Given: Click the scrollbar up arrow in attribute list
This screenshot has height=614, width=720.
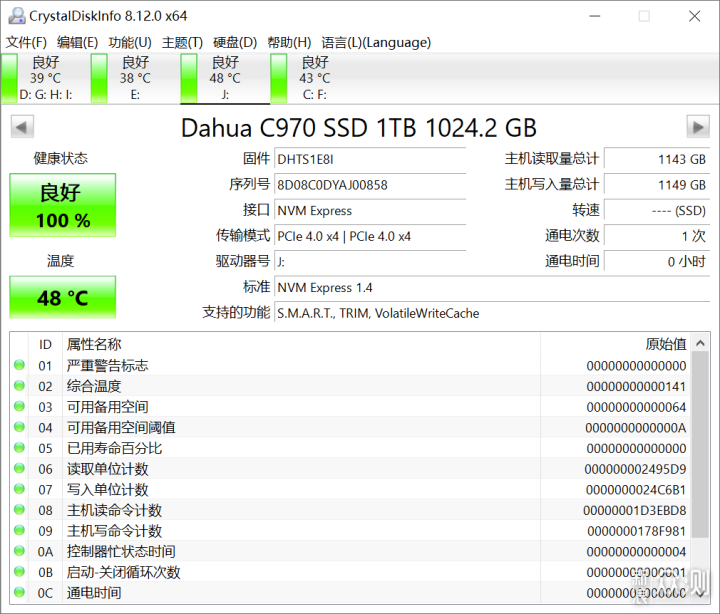Looking at the screenshot, I should pos(700,343).
